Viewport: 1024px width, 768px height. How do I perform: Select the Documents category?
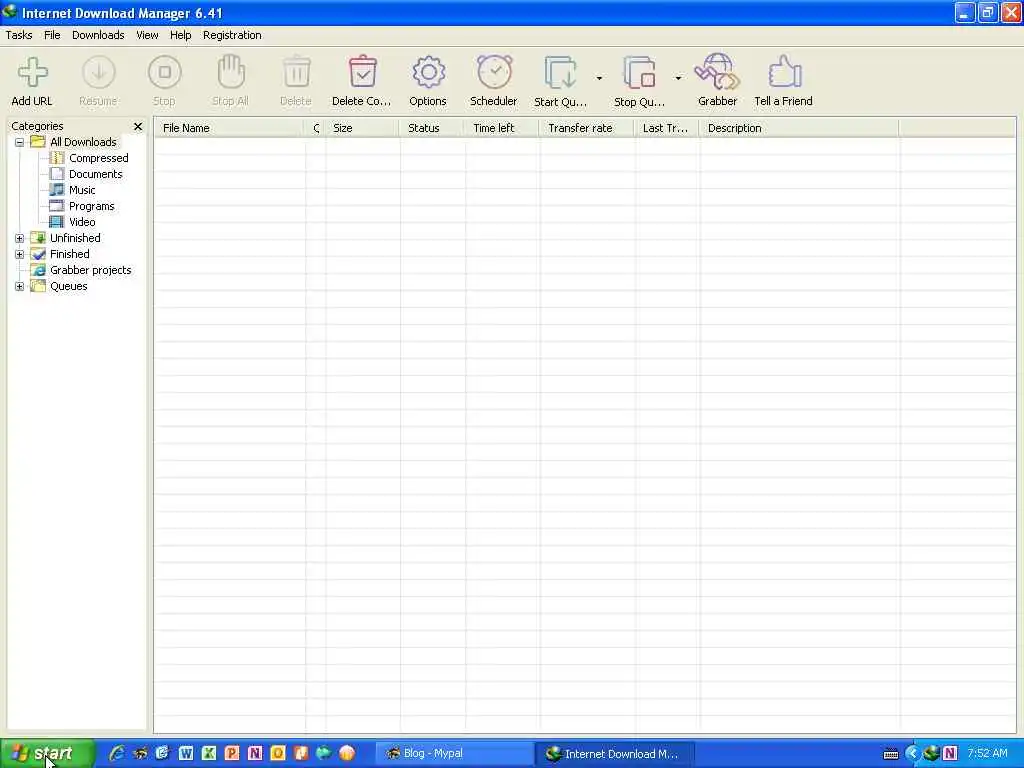95,174
